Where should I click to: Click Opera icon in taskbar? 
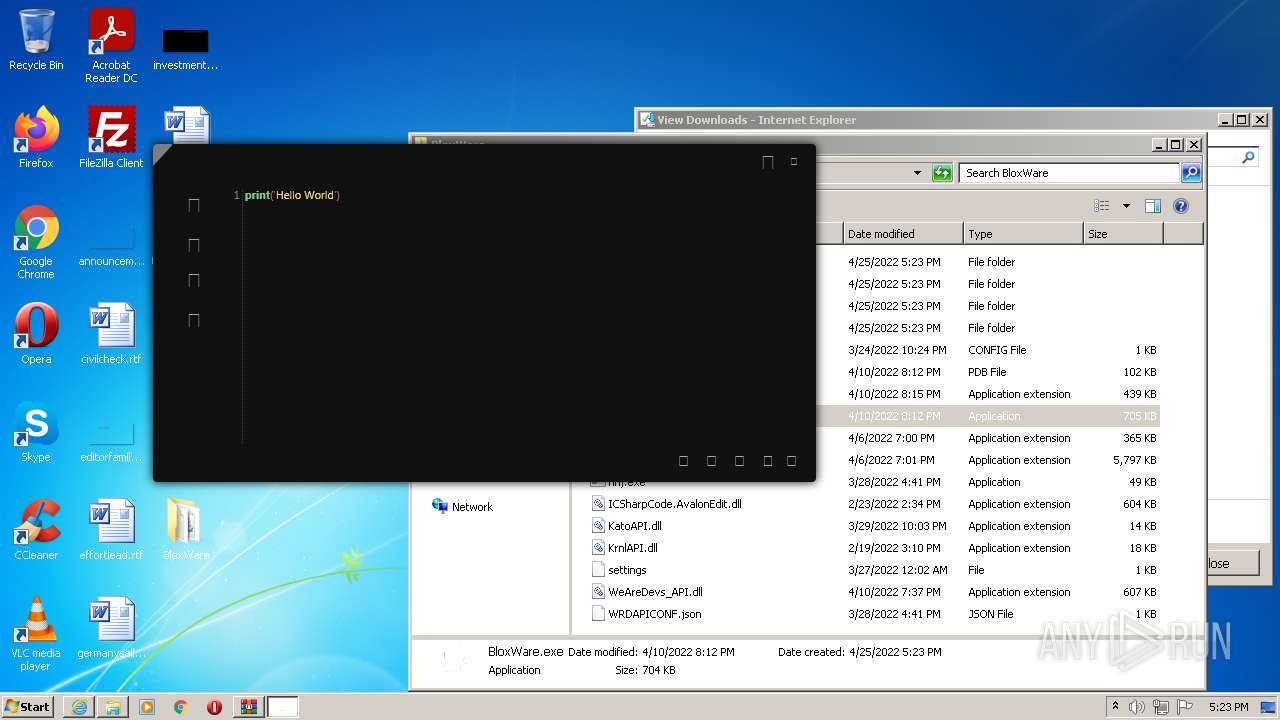coord(214,707)
